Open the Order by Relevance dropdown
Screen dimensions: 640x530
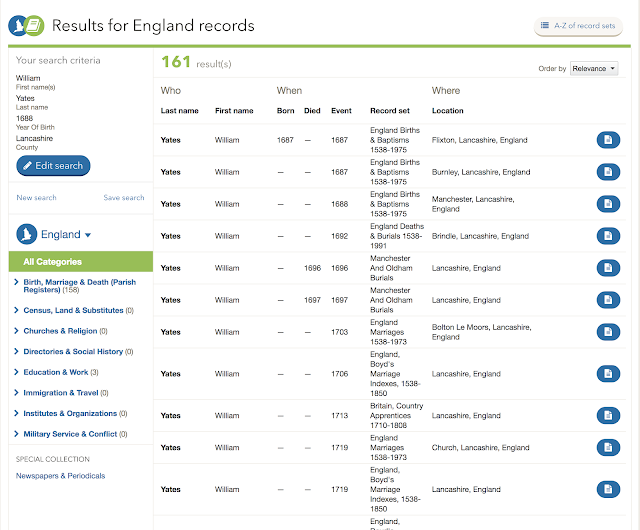pyautogui.click(x=594, y=69)
